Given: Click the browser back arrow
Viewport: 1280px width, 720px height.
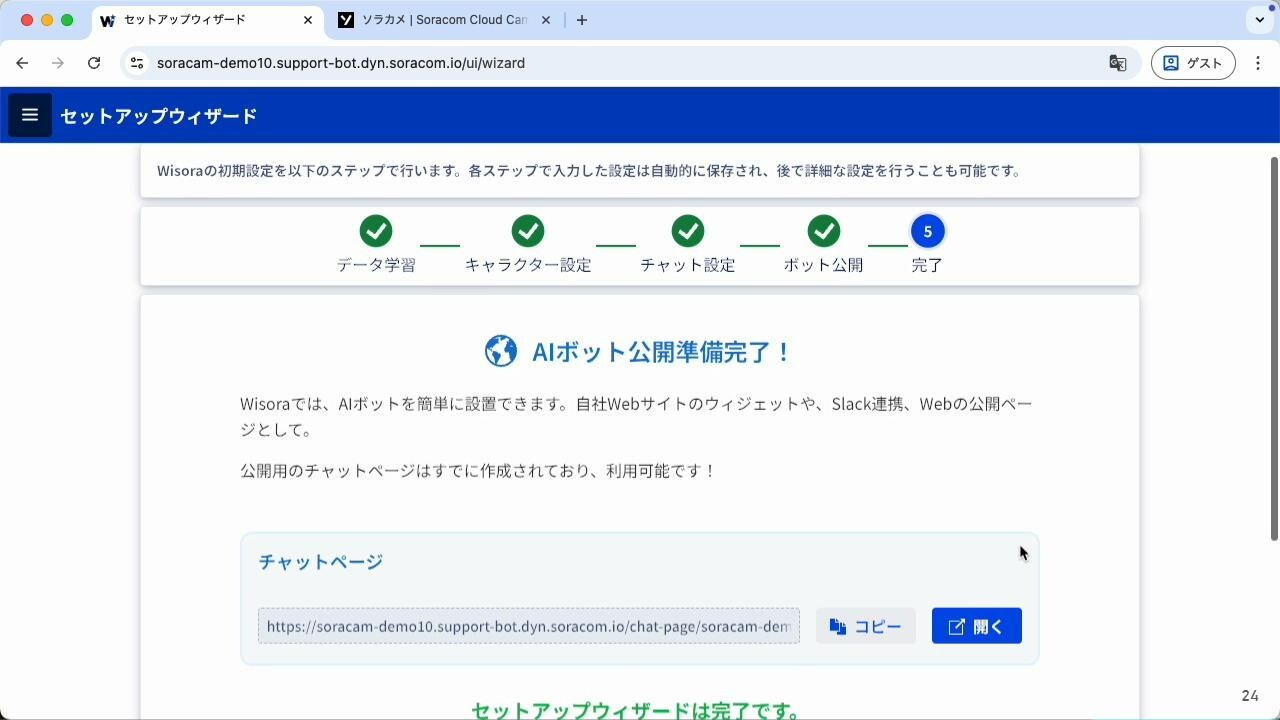Looking at the screenshot, I should coord(22,63).
